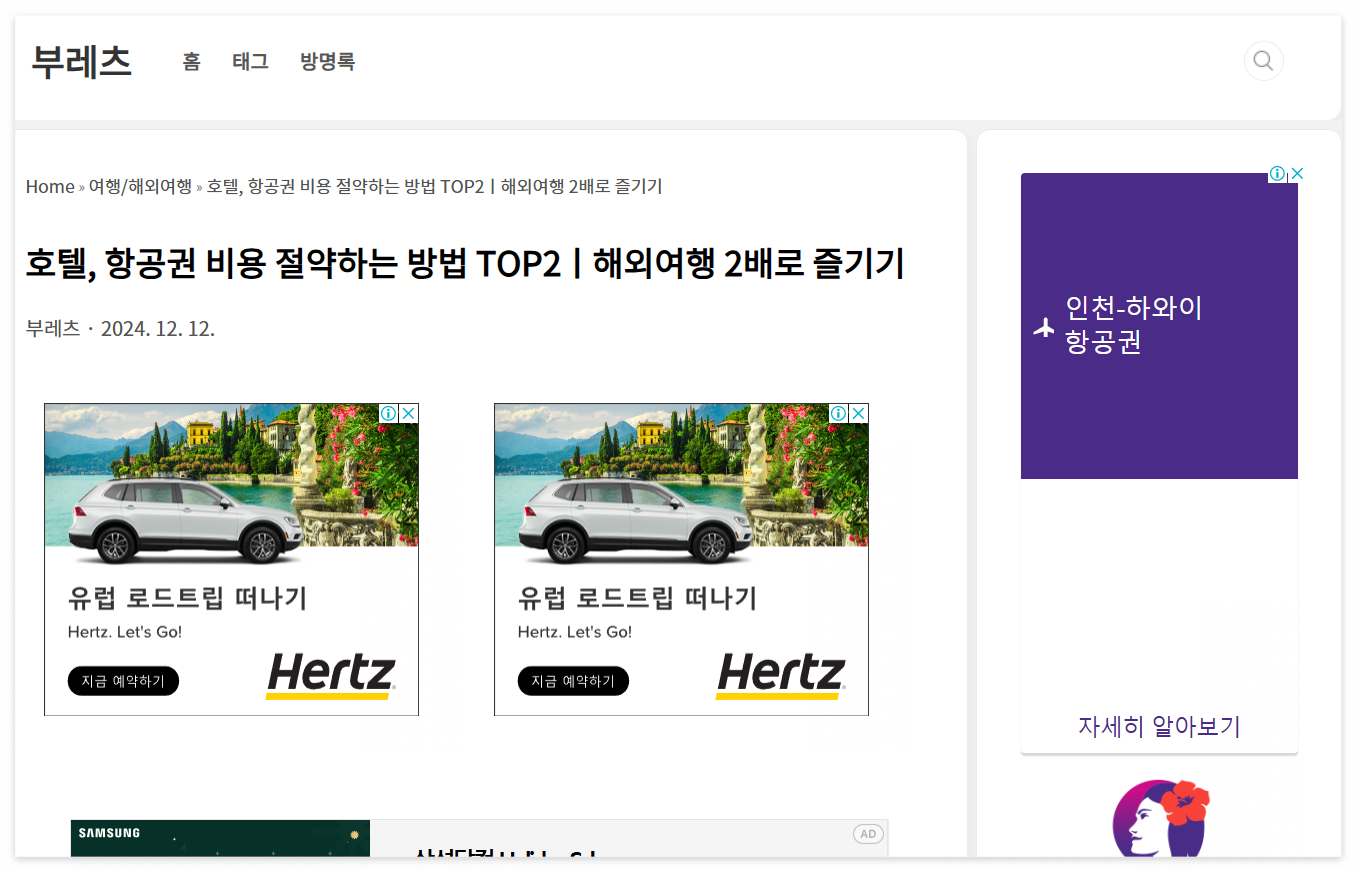Open ad info on sidebar Hawaii ad
Image resolution: width=1357 pixels, height=872 pixels.
pos(1277,173)
